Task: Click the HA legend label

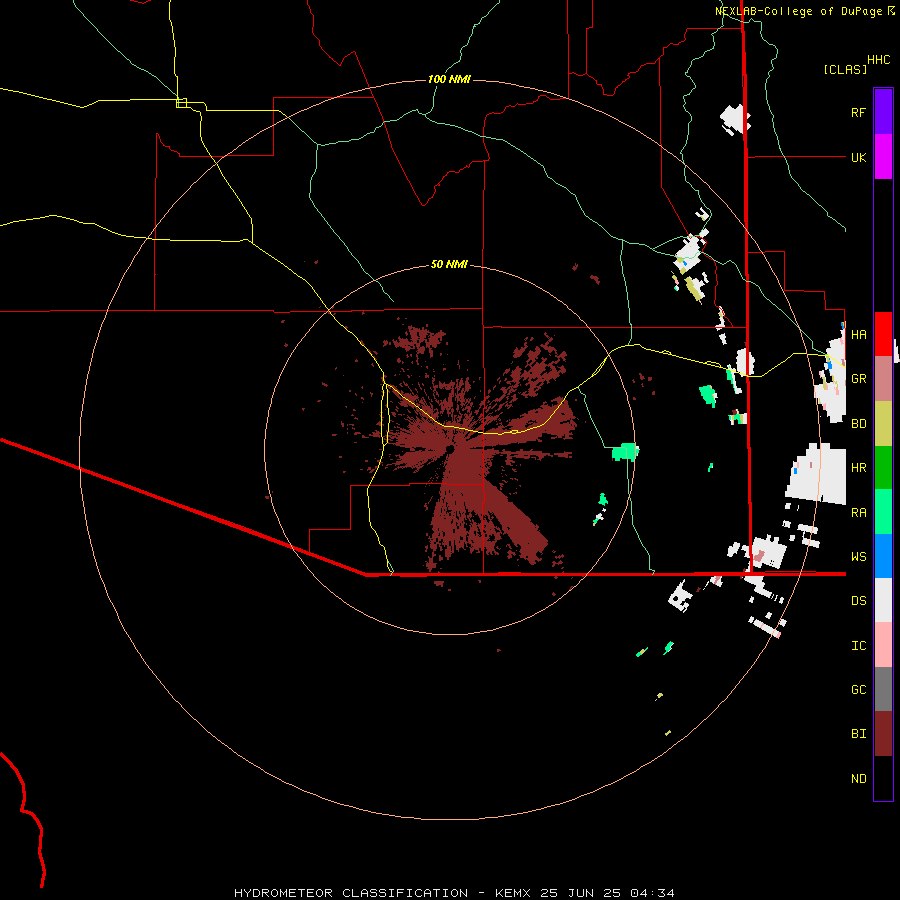Action: (x=858, y=334)
